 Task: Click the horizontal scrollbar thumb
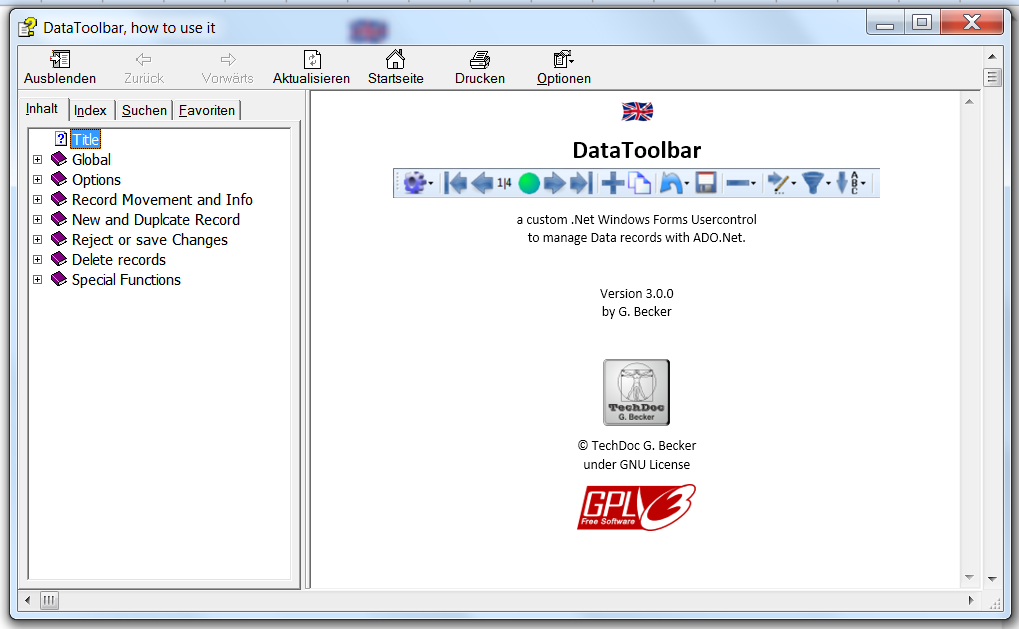coord(49,600)
